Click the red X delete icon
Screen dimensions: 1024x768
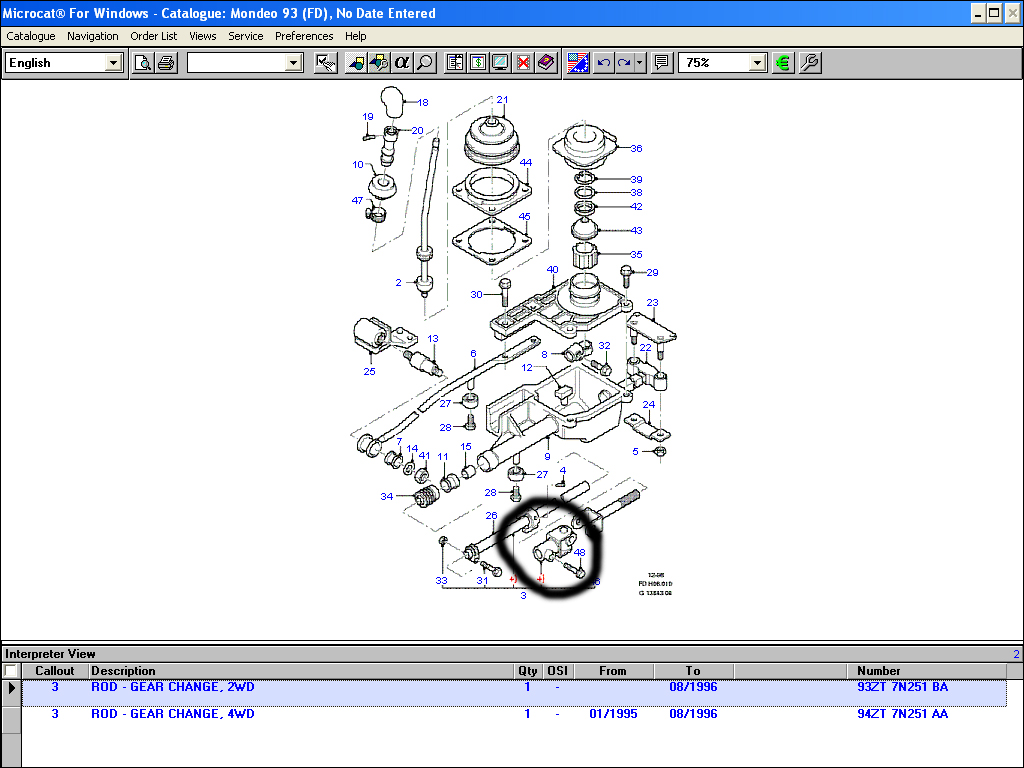tap(523, 63)
